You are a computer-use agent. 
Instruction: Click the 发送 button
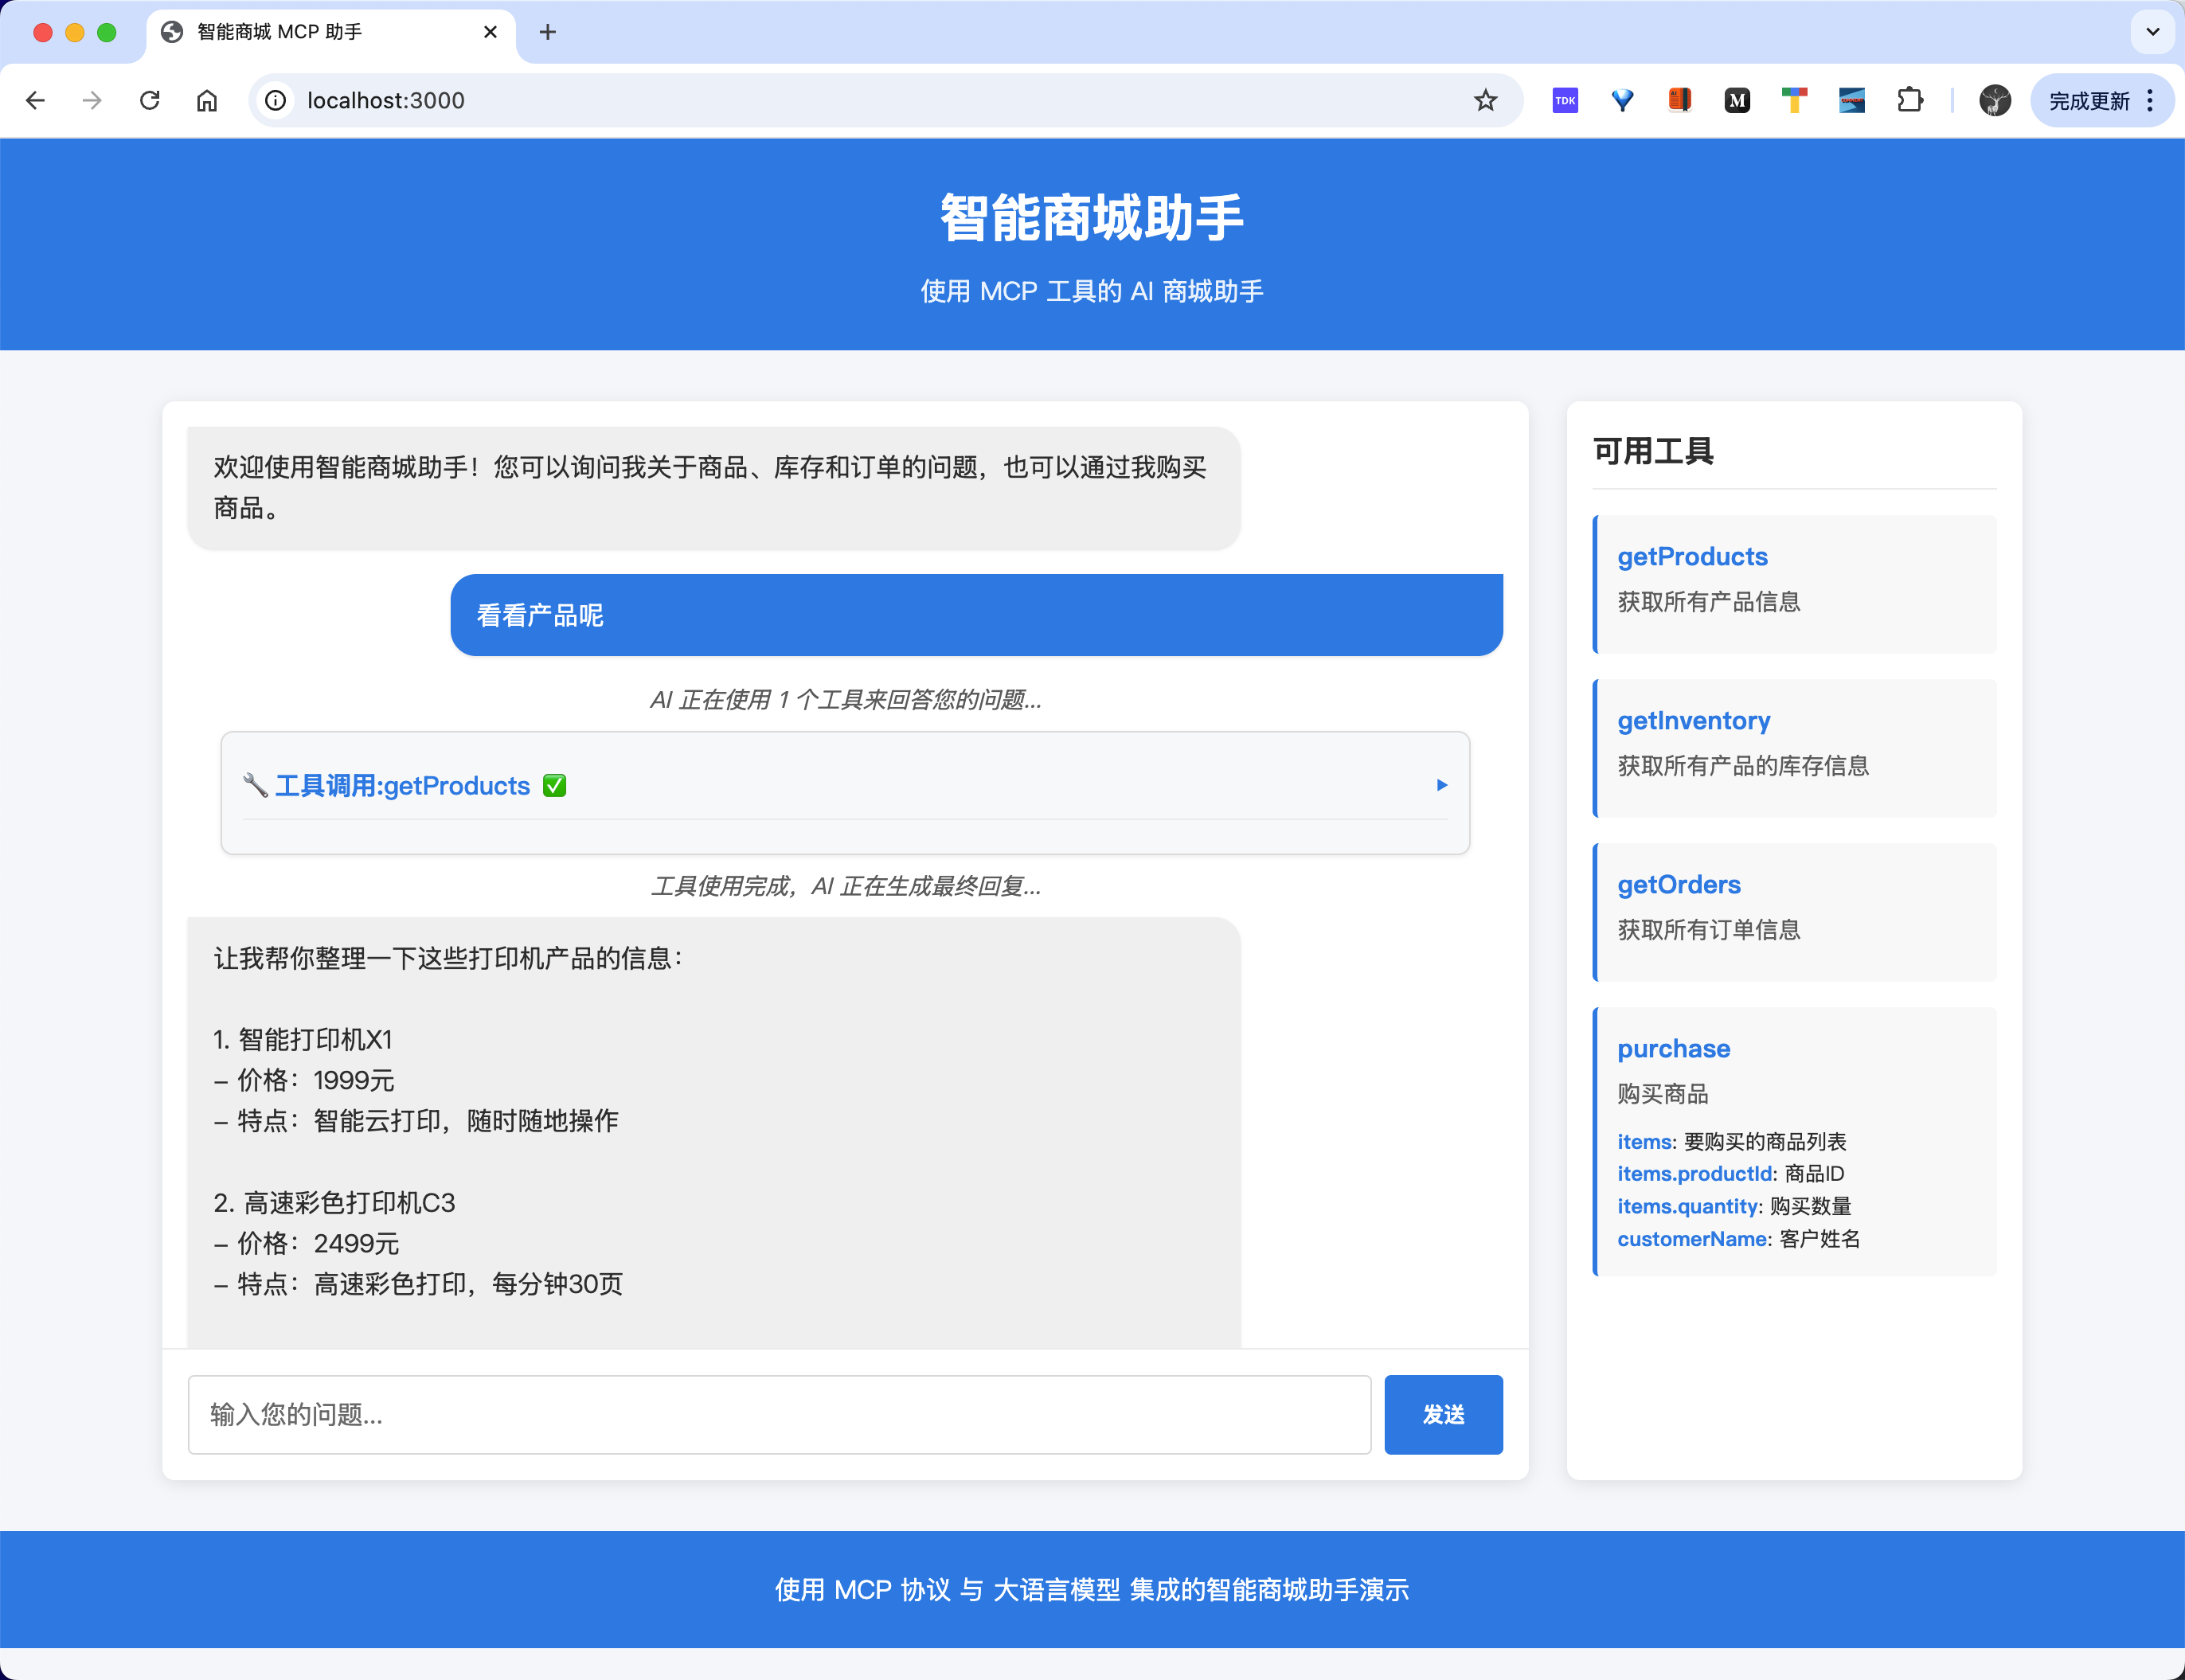click(x=1442, y=1414)
